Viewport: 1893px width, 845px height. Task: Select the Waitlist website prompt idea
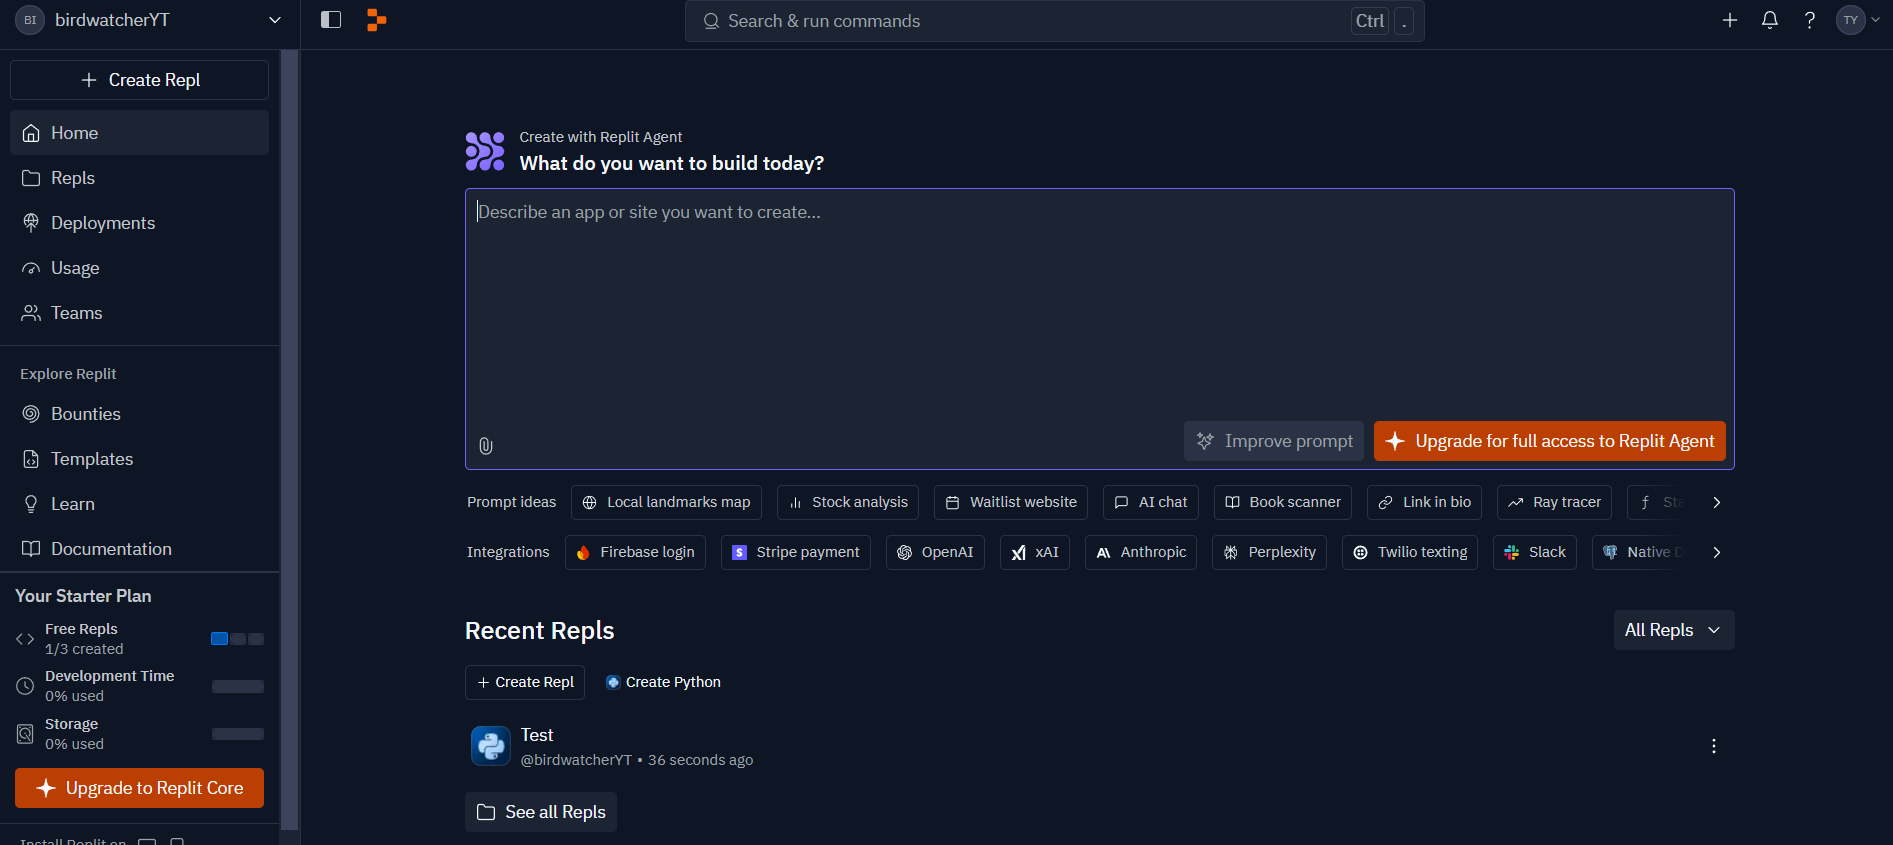point(1011,502)
